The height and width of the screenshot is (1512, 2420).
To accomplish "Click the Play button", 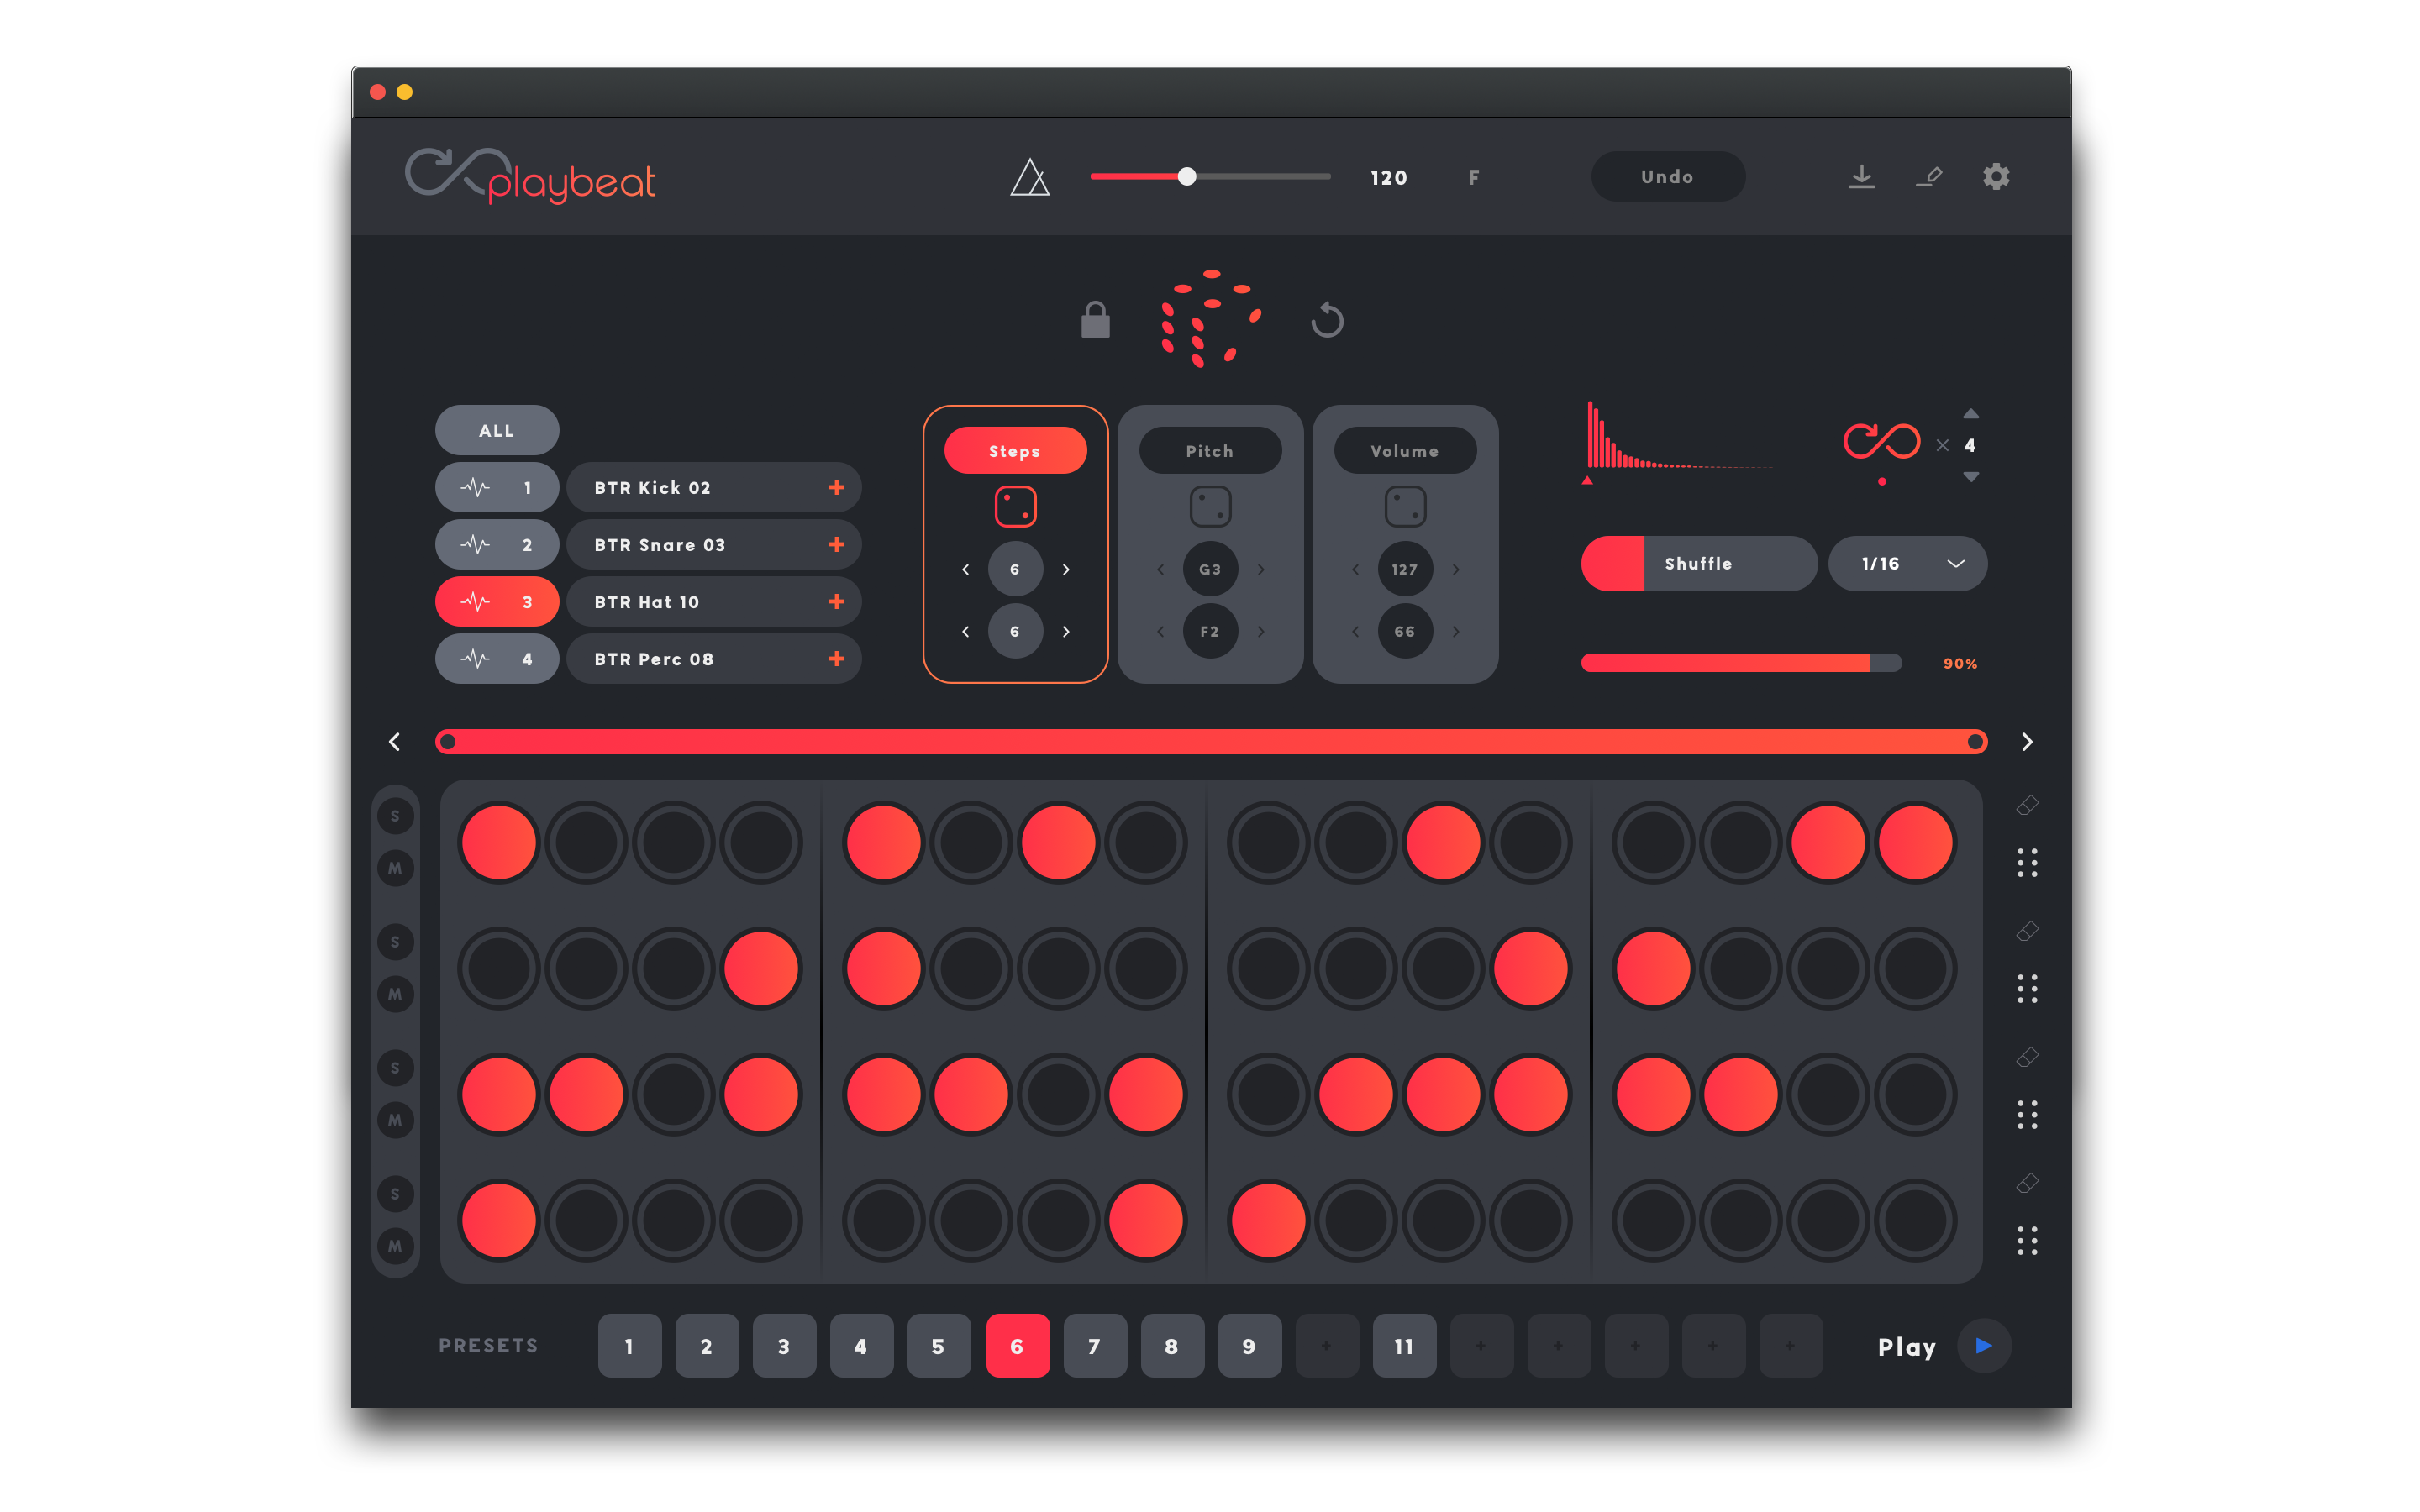I will point(1984,1346).
